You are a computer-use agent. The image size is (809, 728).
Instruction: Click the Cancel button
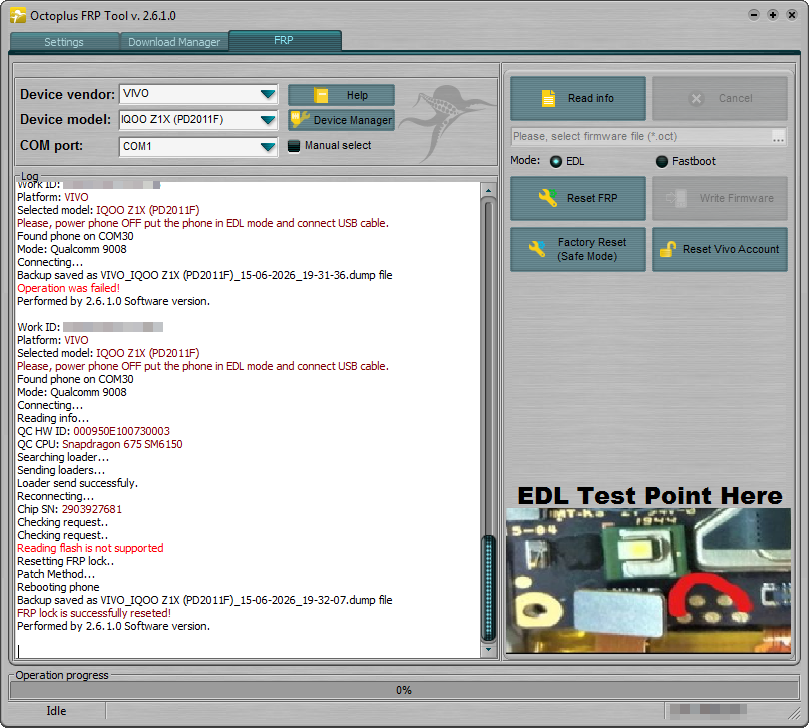(x=720, y=98)
